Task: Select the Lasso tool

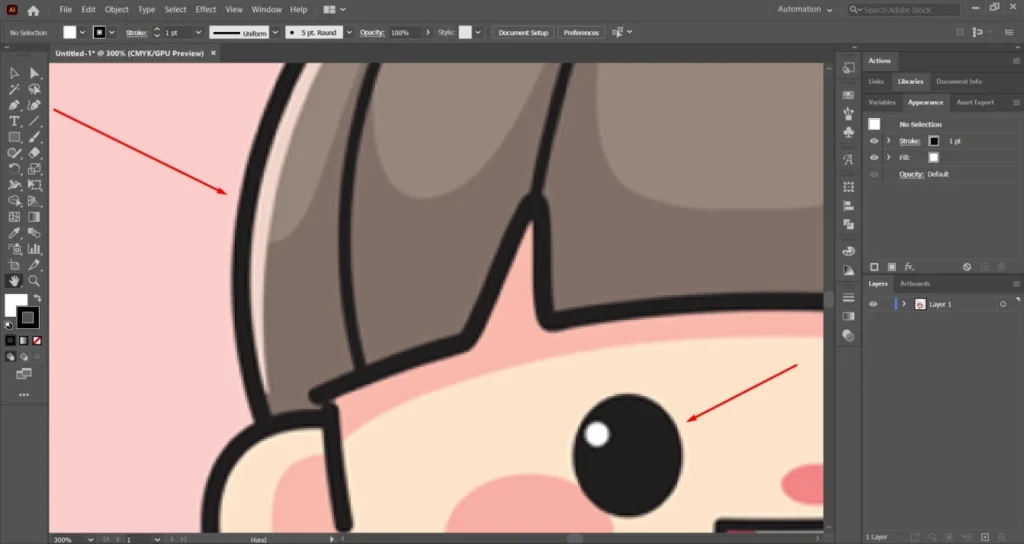Action: point(34,89)
